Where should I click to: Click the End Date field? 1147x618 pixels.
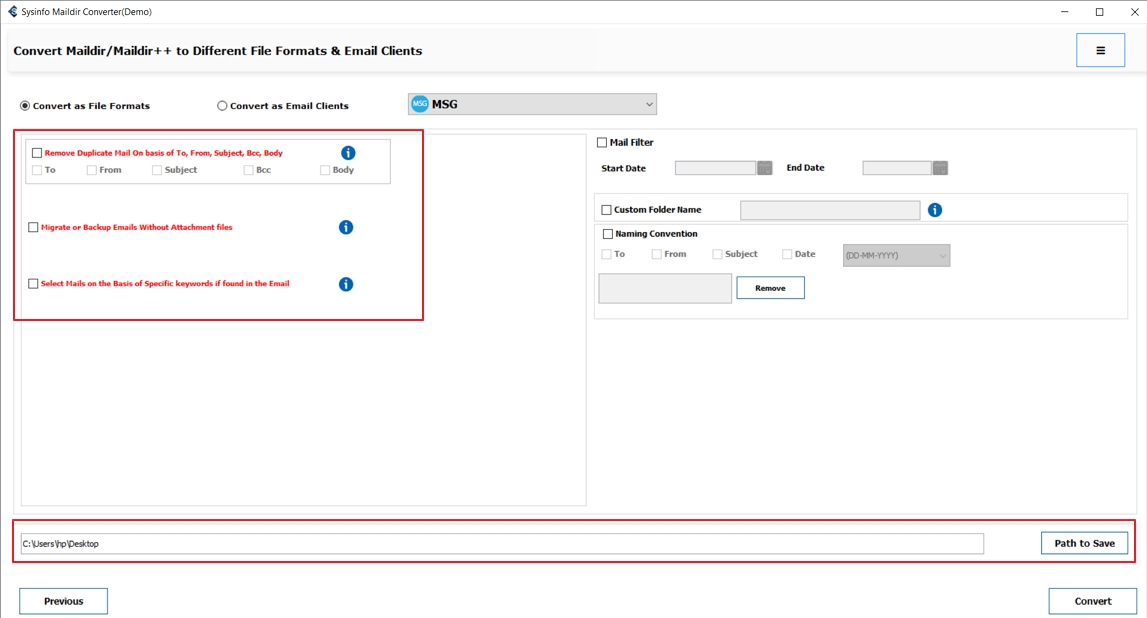tap(897, 168)
